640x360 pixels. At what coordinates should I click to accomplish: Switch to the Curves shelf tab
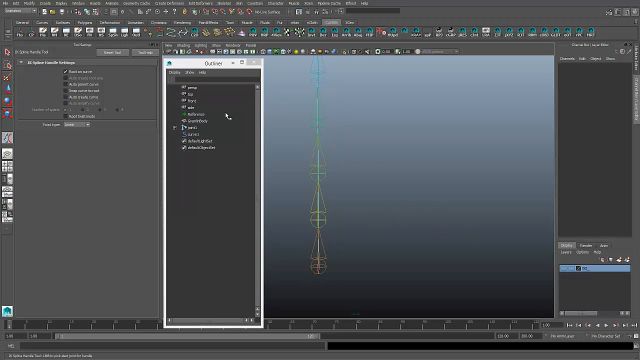pyautogui.click(x=42, y=22)
